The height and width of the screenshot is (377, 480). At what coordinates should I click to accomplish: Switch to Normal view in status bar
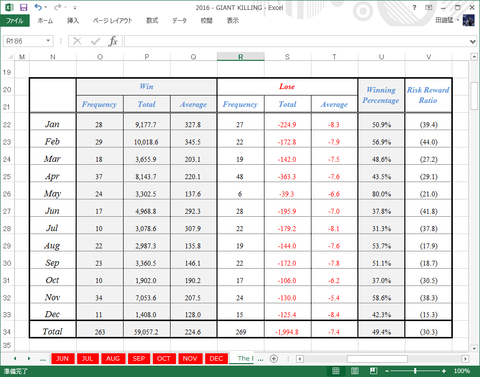click(336, 371)
